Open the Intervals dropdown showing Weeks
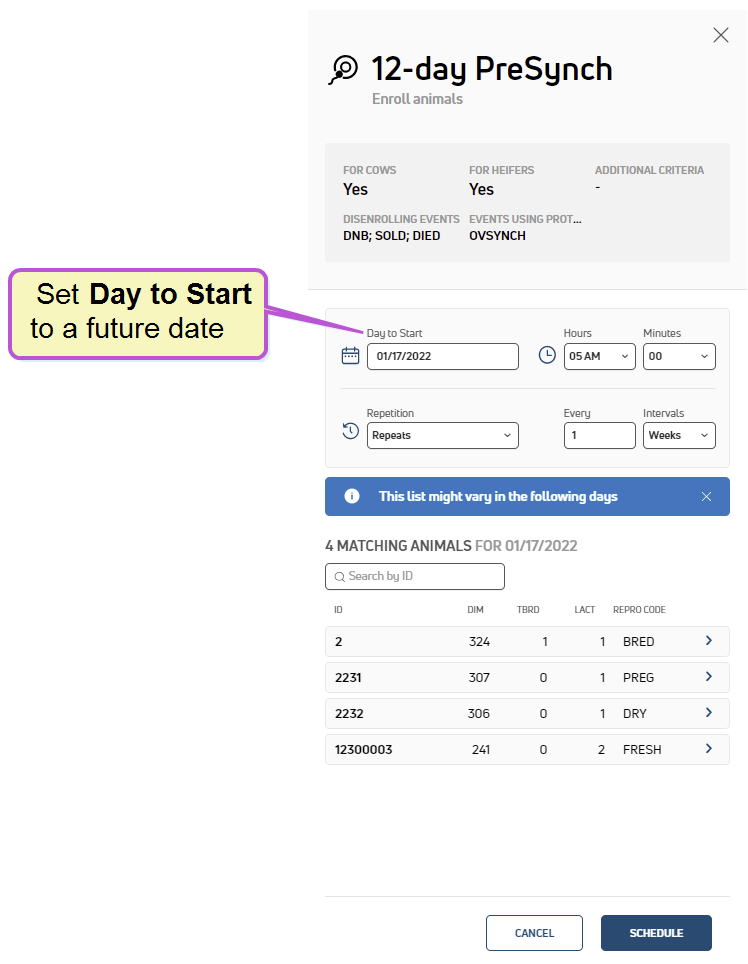The image size is (748, 964). [x=679, y=435]
